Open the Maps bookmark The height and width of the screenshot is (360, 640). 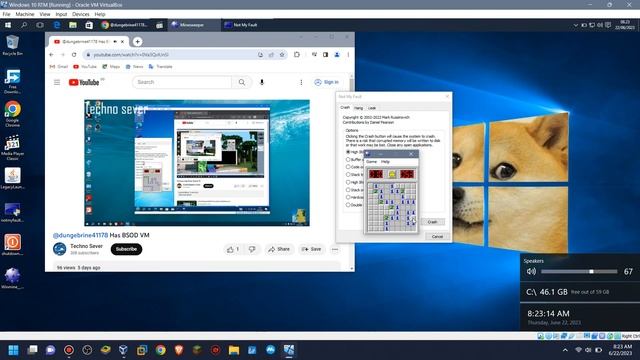111,67
